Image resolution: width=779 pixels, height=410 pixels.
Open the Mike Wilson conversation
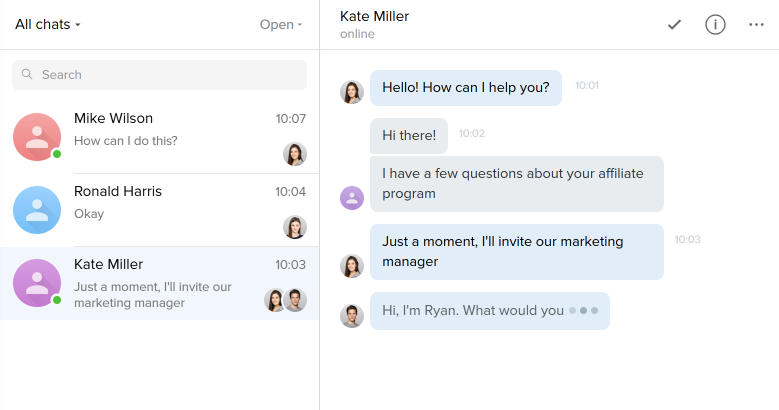coord(159,137)
